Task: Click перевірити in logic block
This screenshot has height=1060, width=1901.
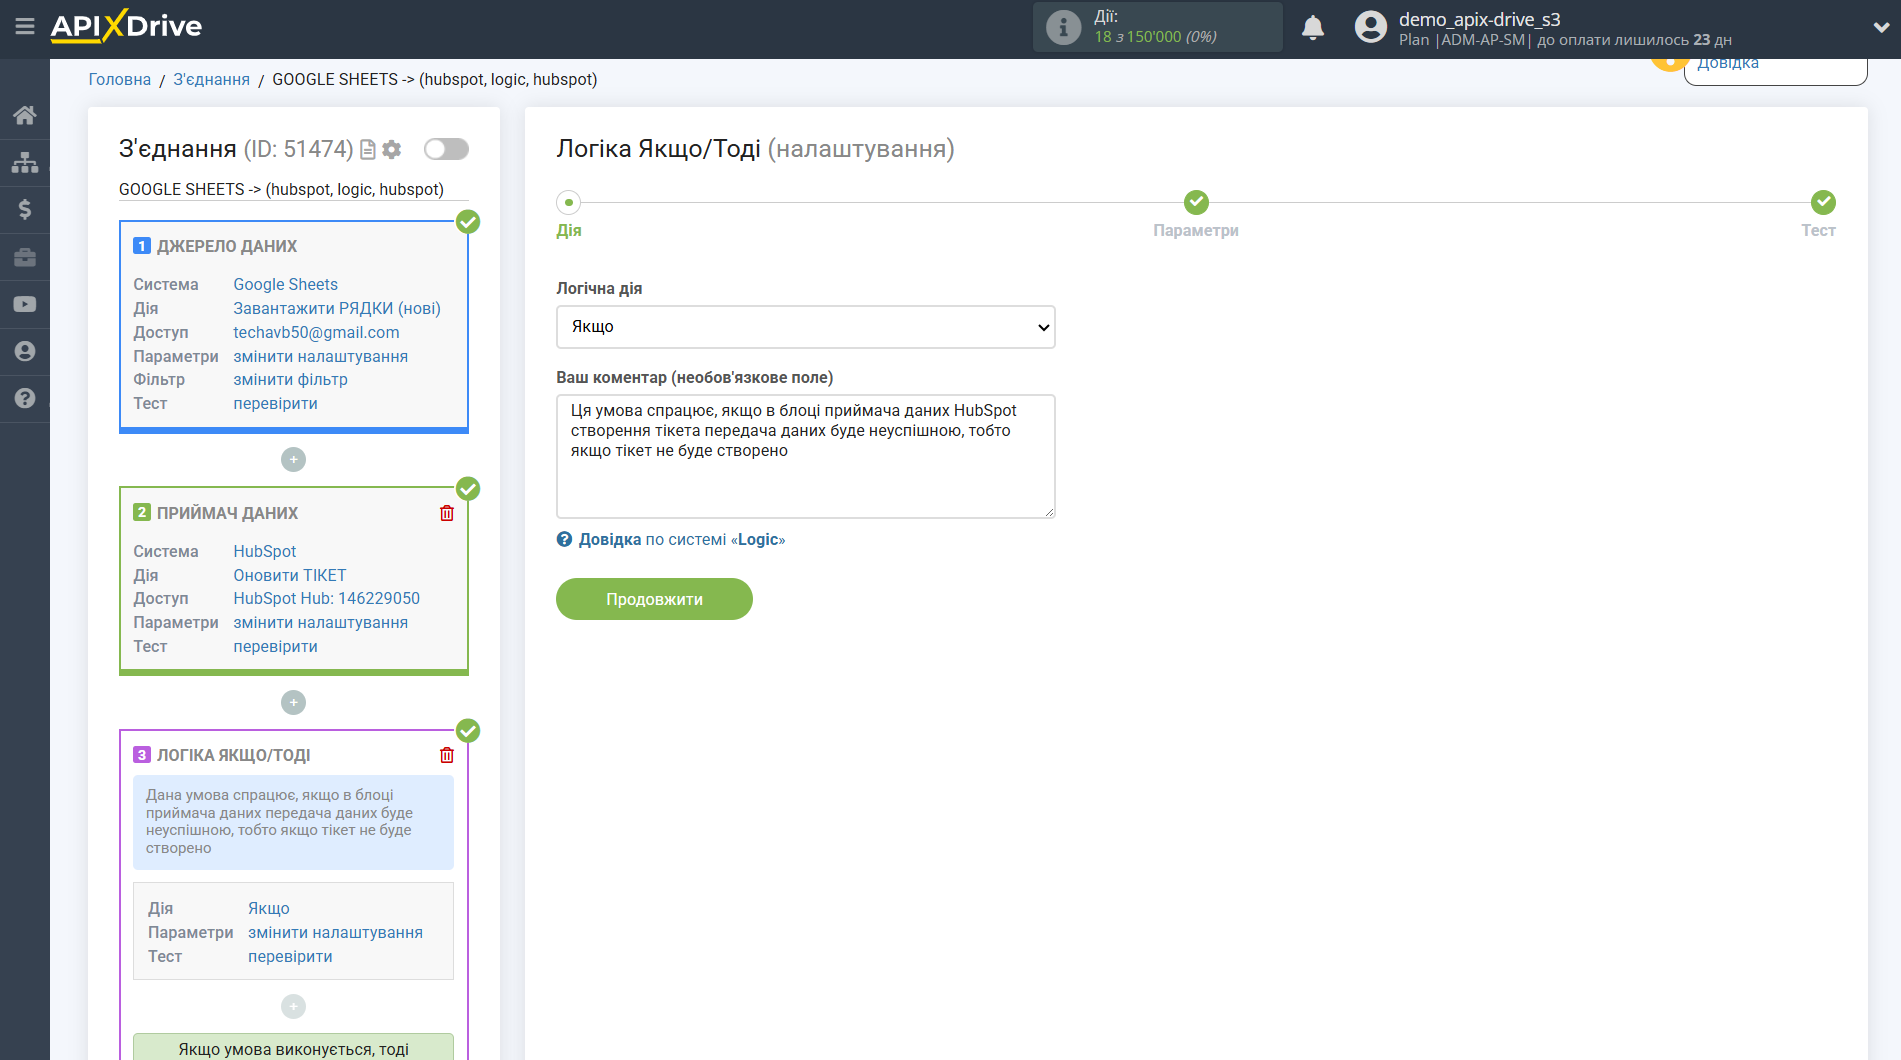Action: (x=291, y=957)
